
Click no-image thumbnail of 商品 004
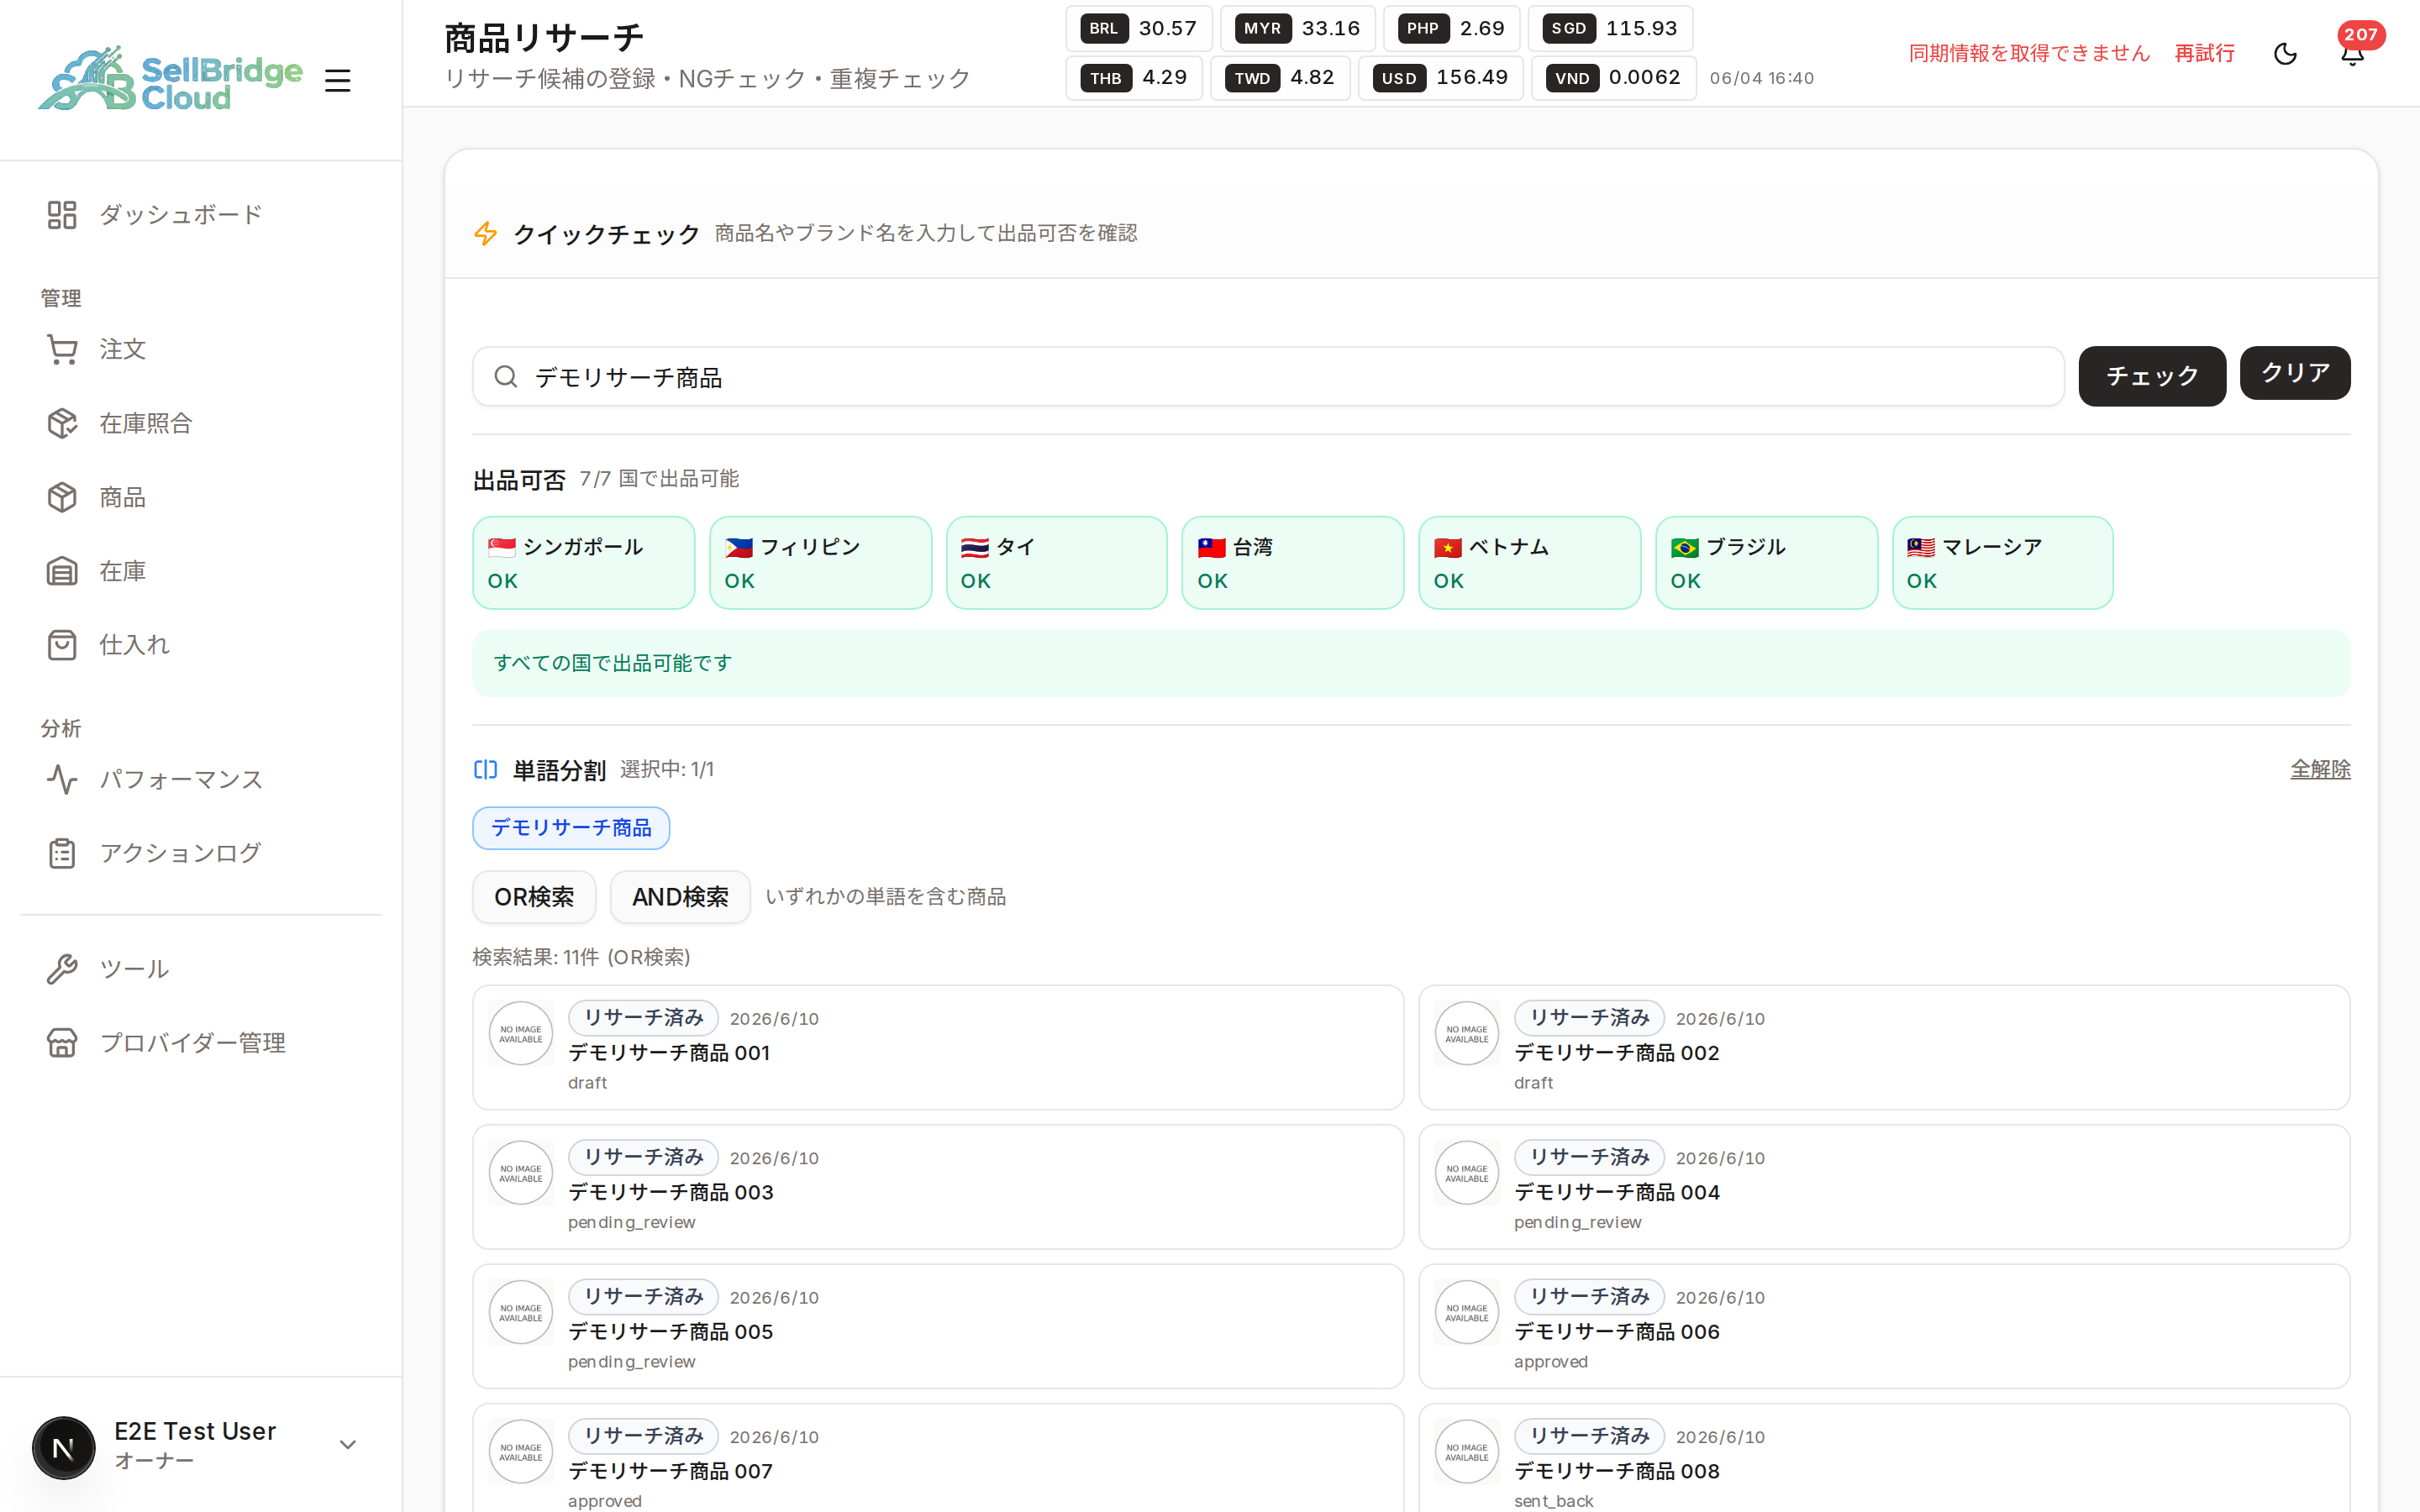1467,1173
